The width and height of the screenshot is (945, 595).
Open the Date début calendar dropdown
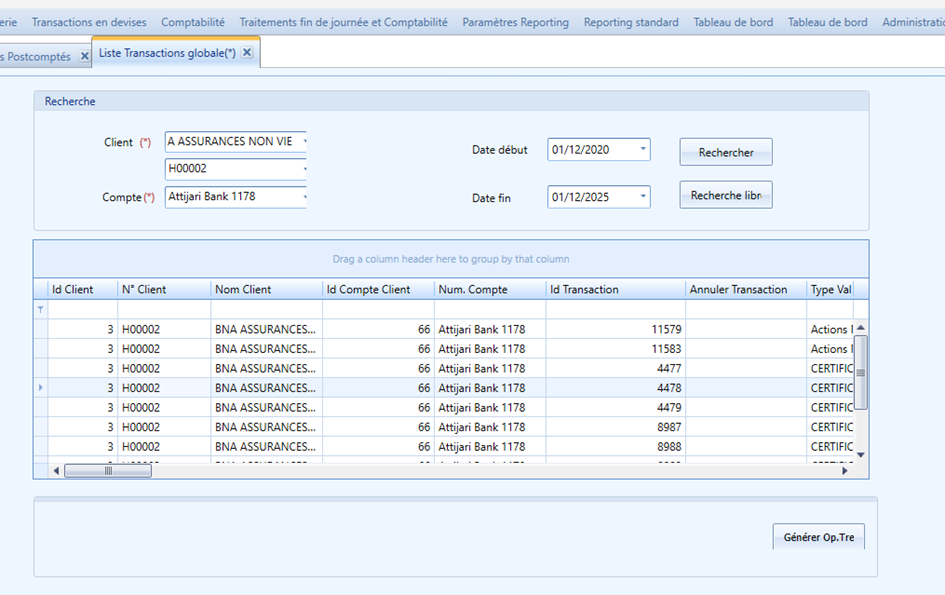(642, 149)
